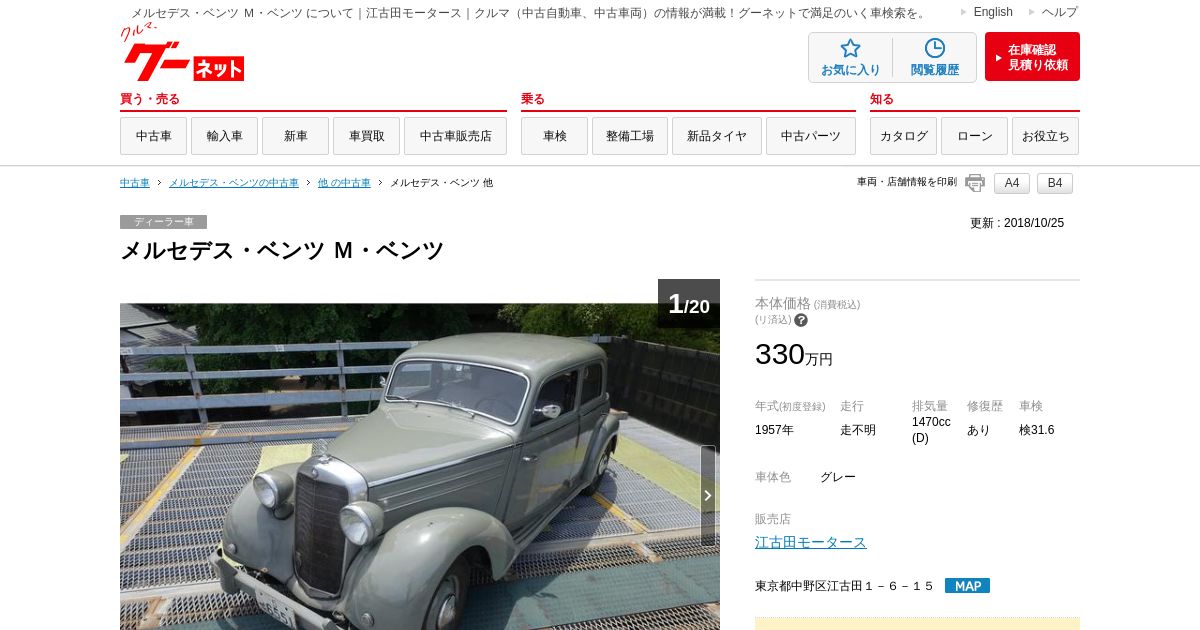The image size is (1200, 630).
Task: Follow メルセデス・ベンツの中古車 breadcrumb link
Action: pos(234,183)
